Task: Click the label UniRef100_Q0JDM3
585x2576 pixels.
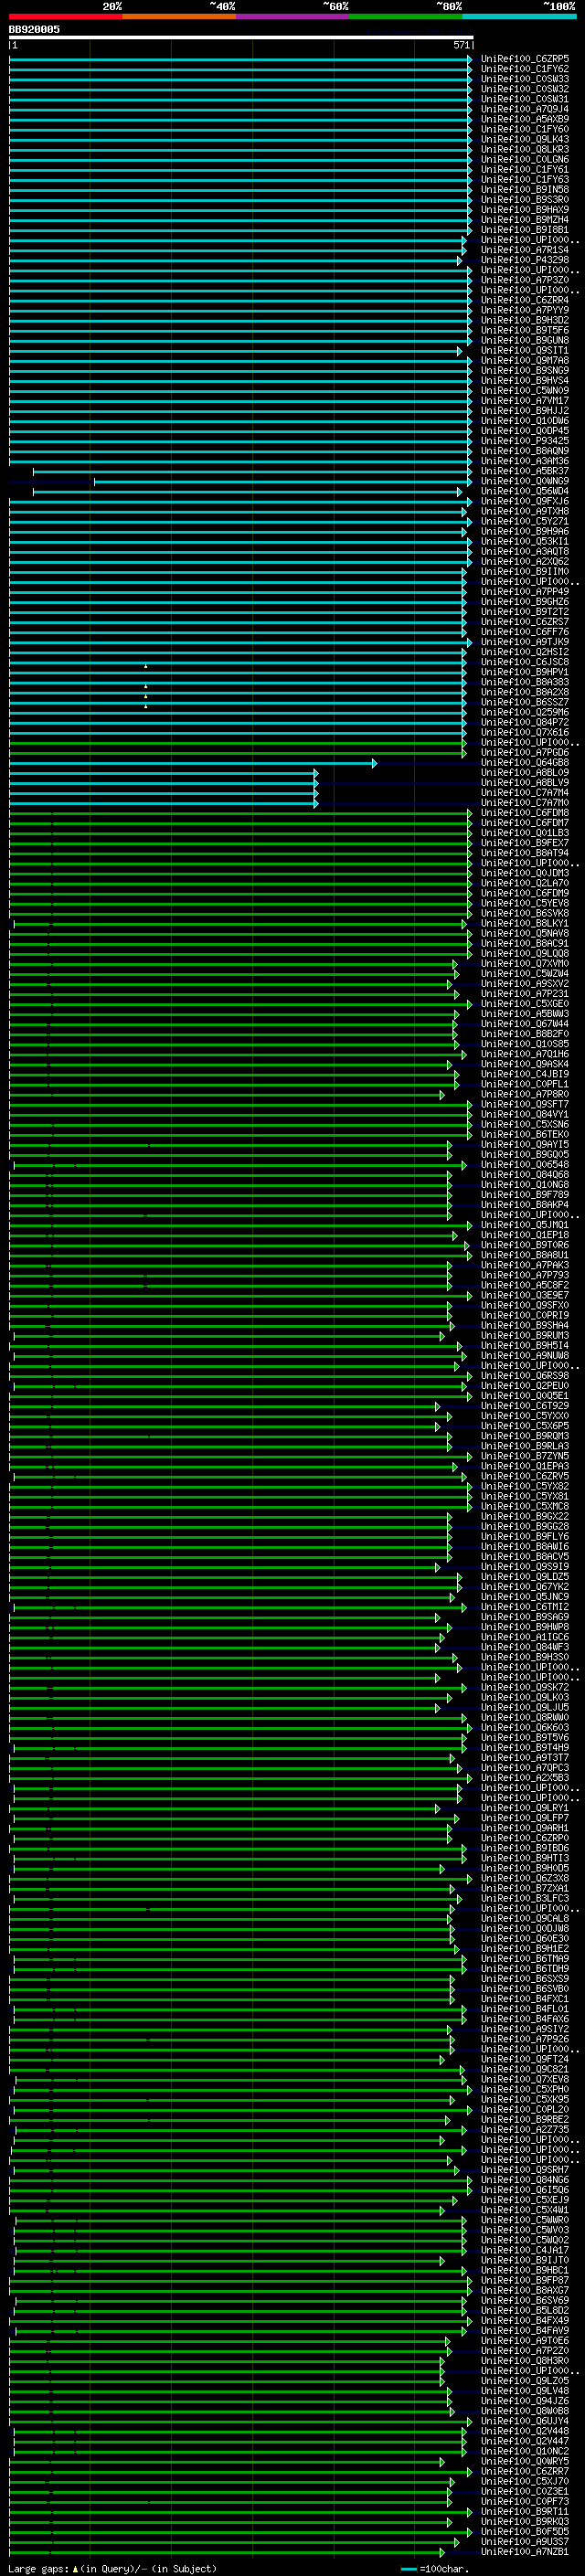Action: 525,873
